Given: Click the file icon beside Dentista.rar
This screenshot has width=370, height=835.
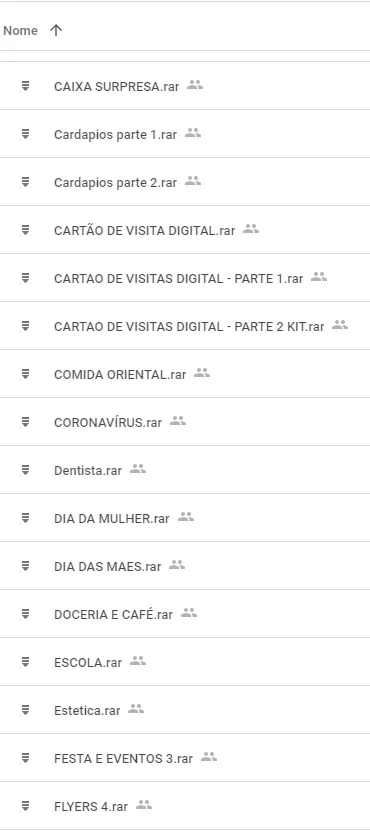Looking at the screenshot, I should (x=25, y=469).
